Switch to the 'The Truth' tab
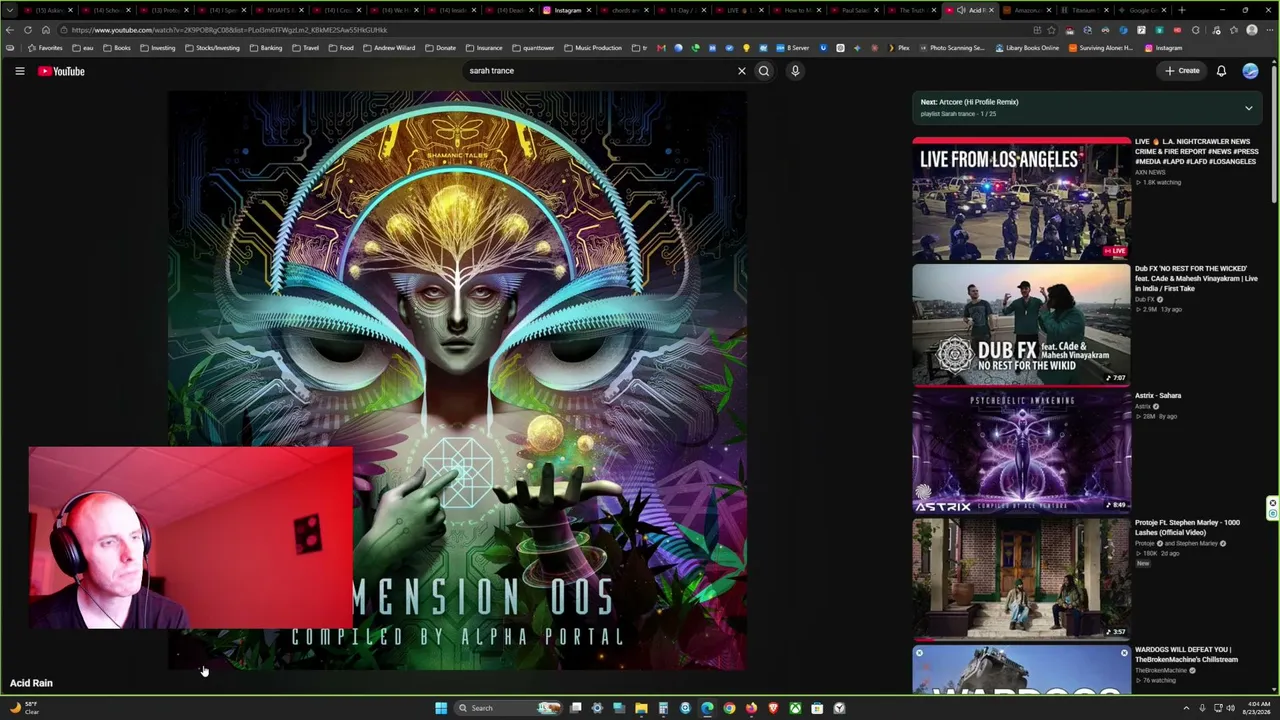 tap(911, 10)
